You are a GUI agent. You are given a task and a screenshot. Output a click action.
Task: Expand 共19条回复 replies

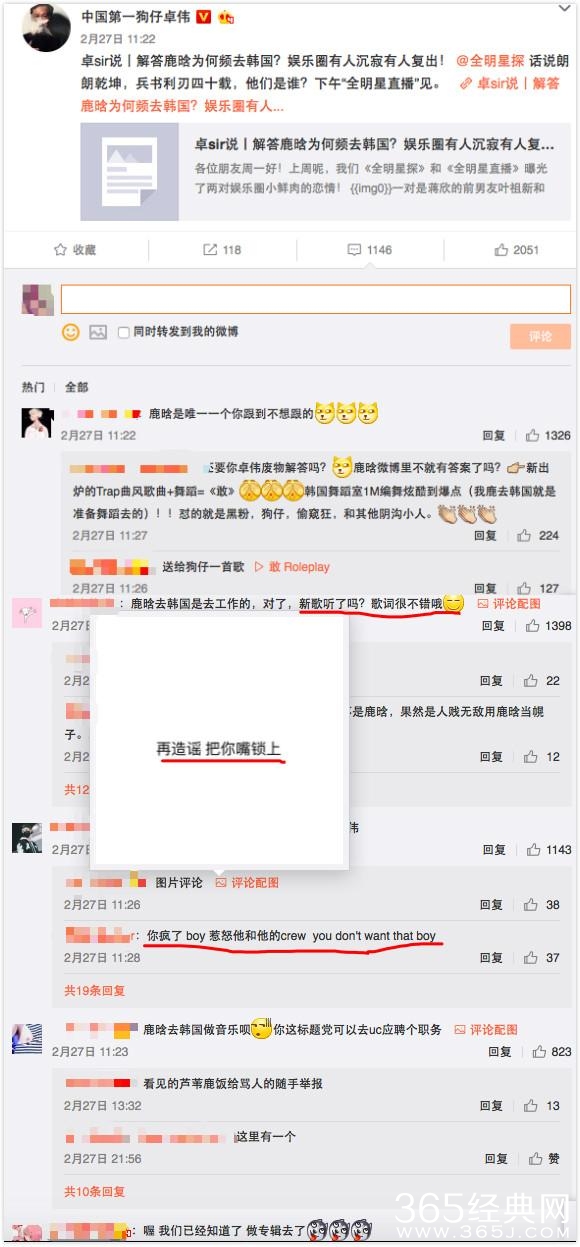point(95,991)
